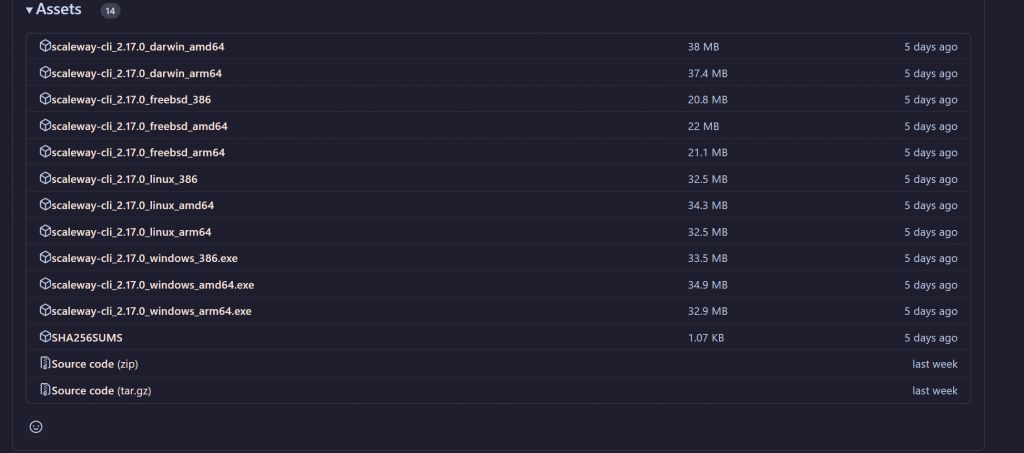Click the package icon beside windows_arm64.exe asset
The height and width of the screenshot is (453, 1024).
pos(45,310)
